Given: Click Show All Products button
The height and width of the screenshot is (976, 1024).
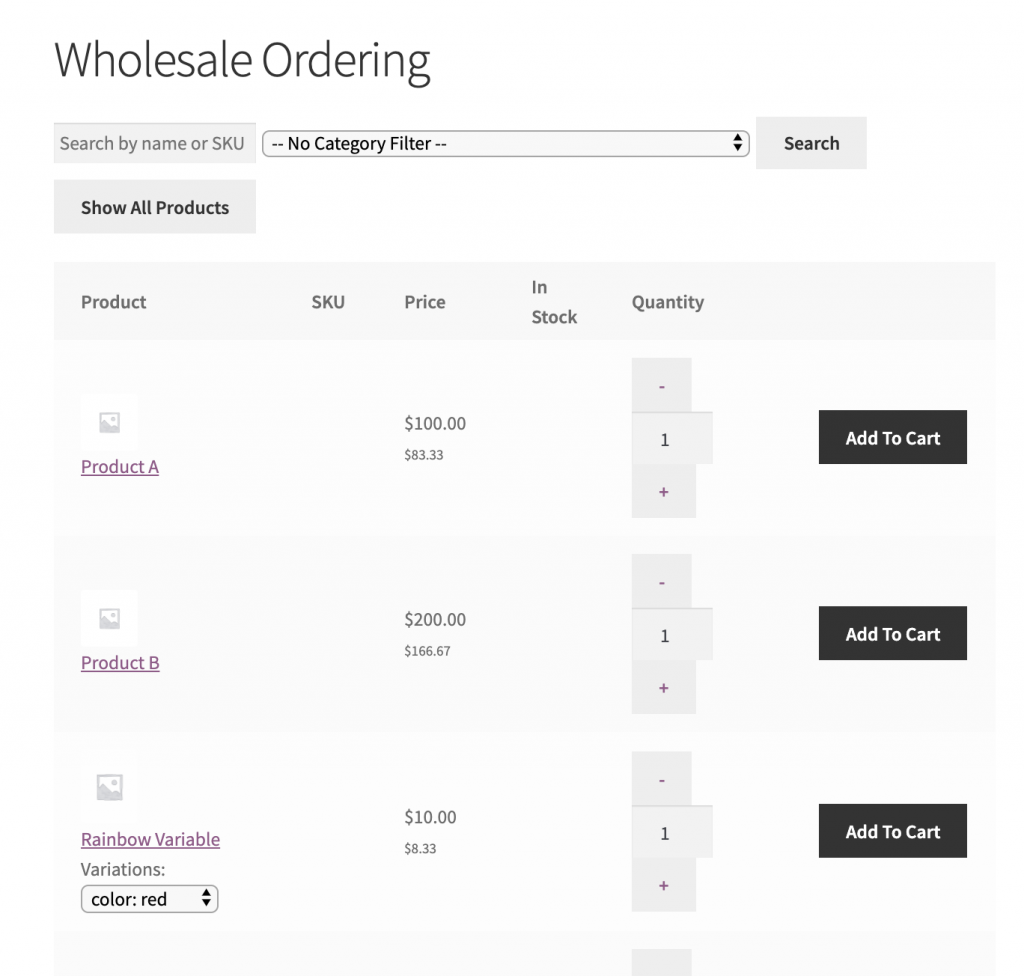Looking at the screenshot, I should tap(155, 207).
